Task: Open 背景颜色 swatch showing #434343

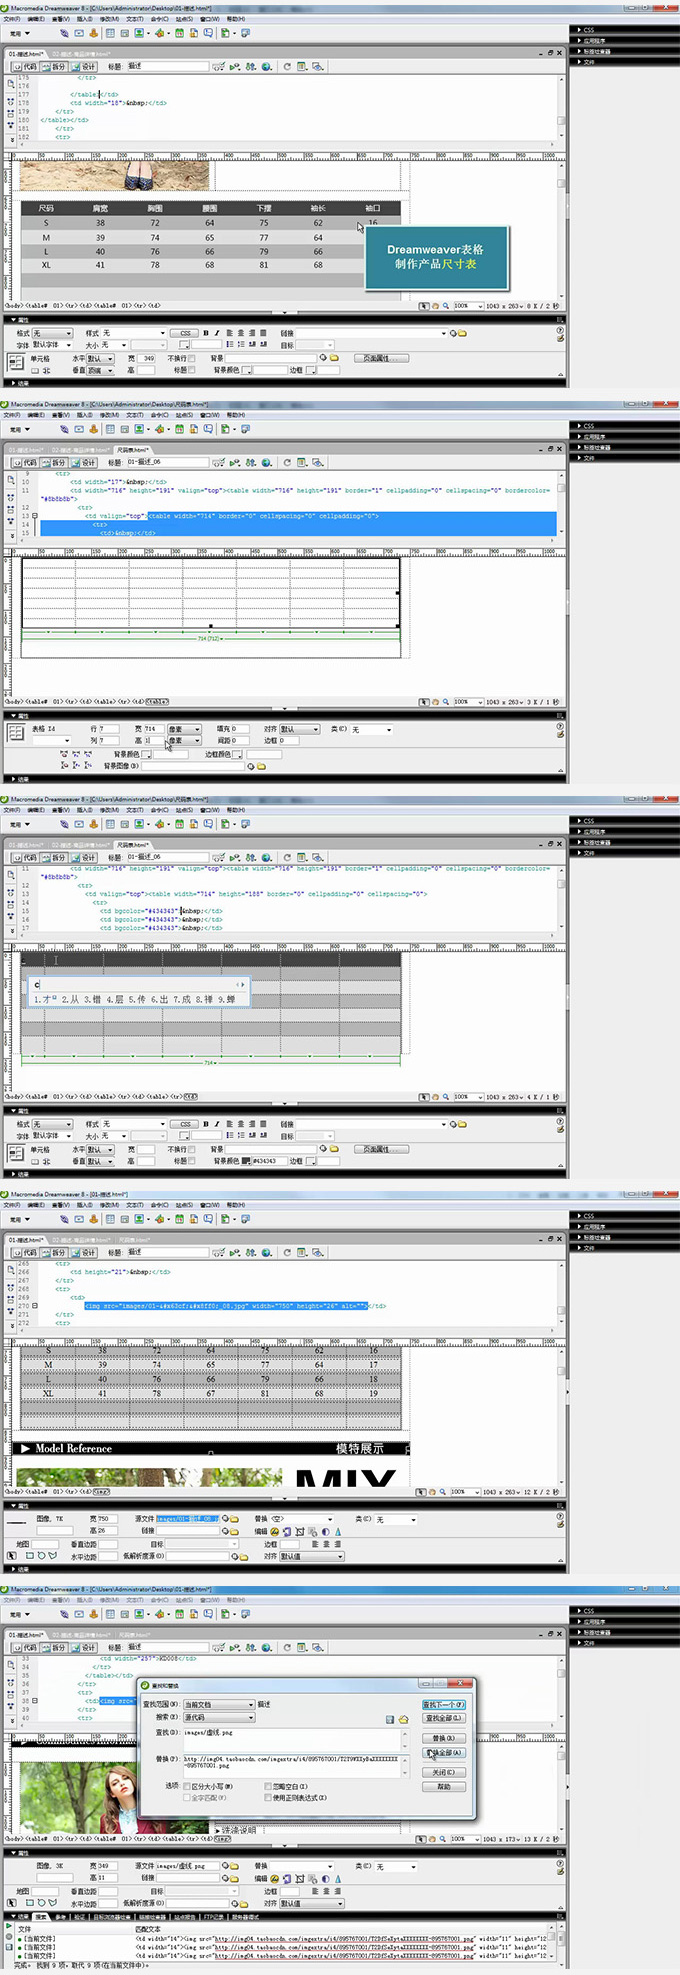Action: pyautogui.click(x=246, y=1161)
